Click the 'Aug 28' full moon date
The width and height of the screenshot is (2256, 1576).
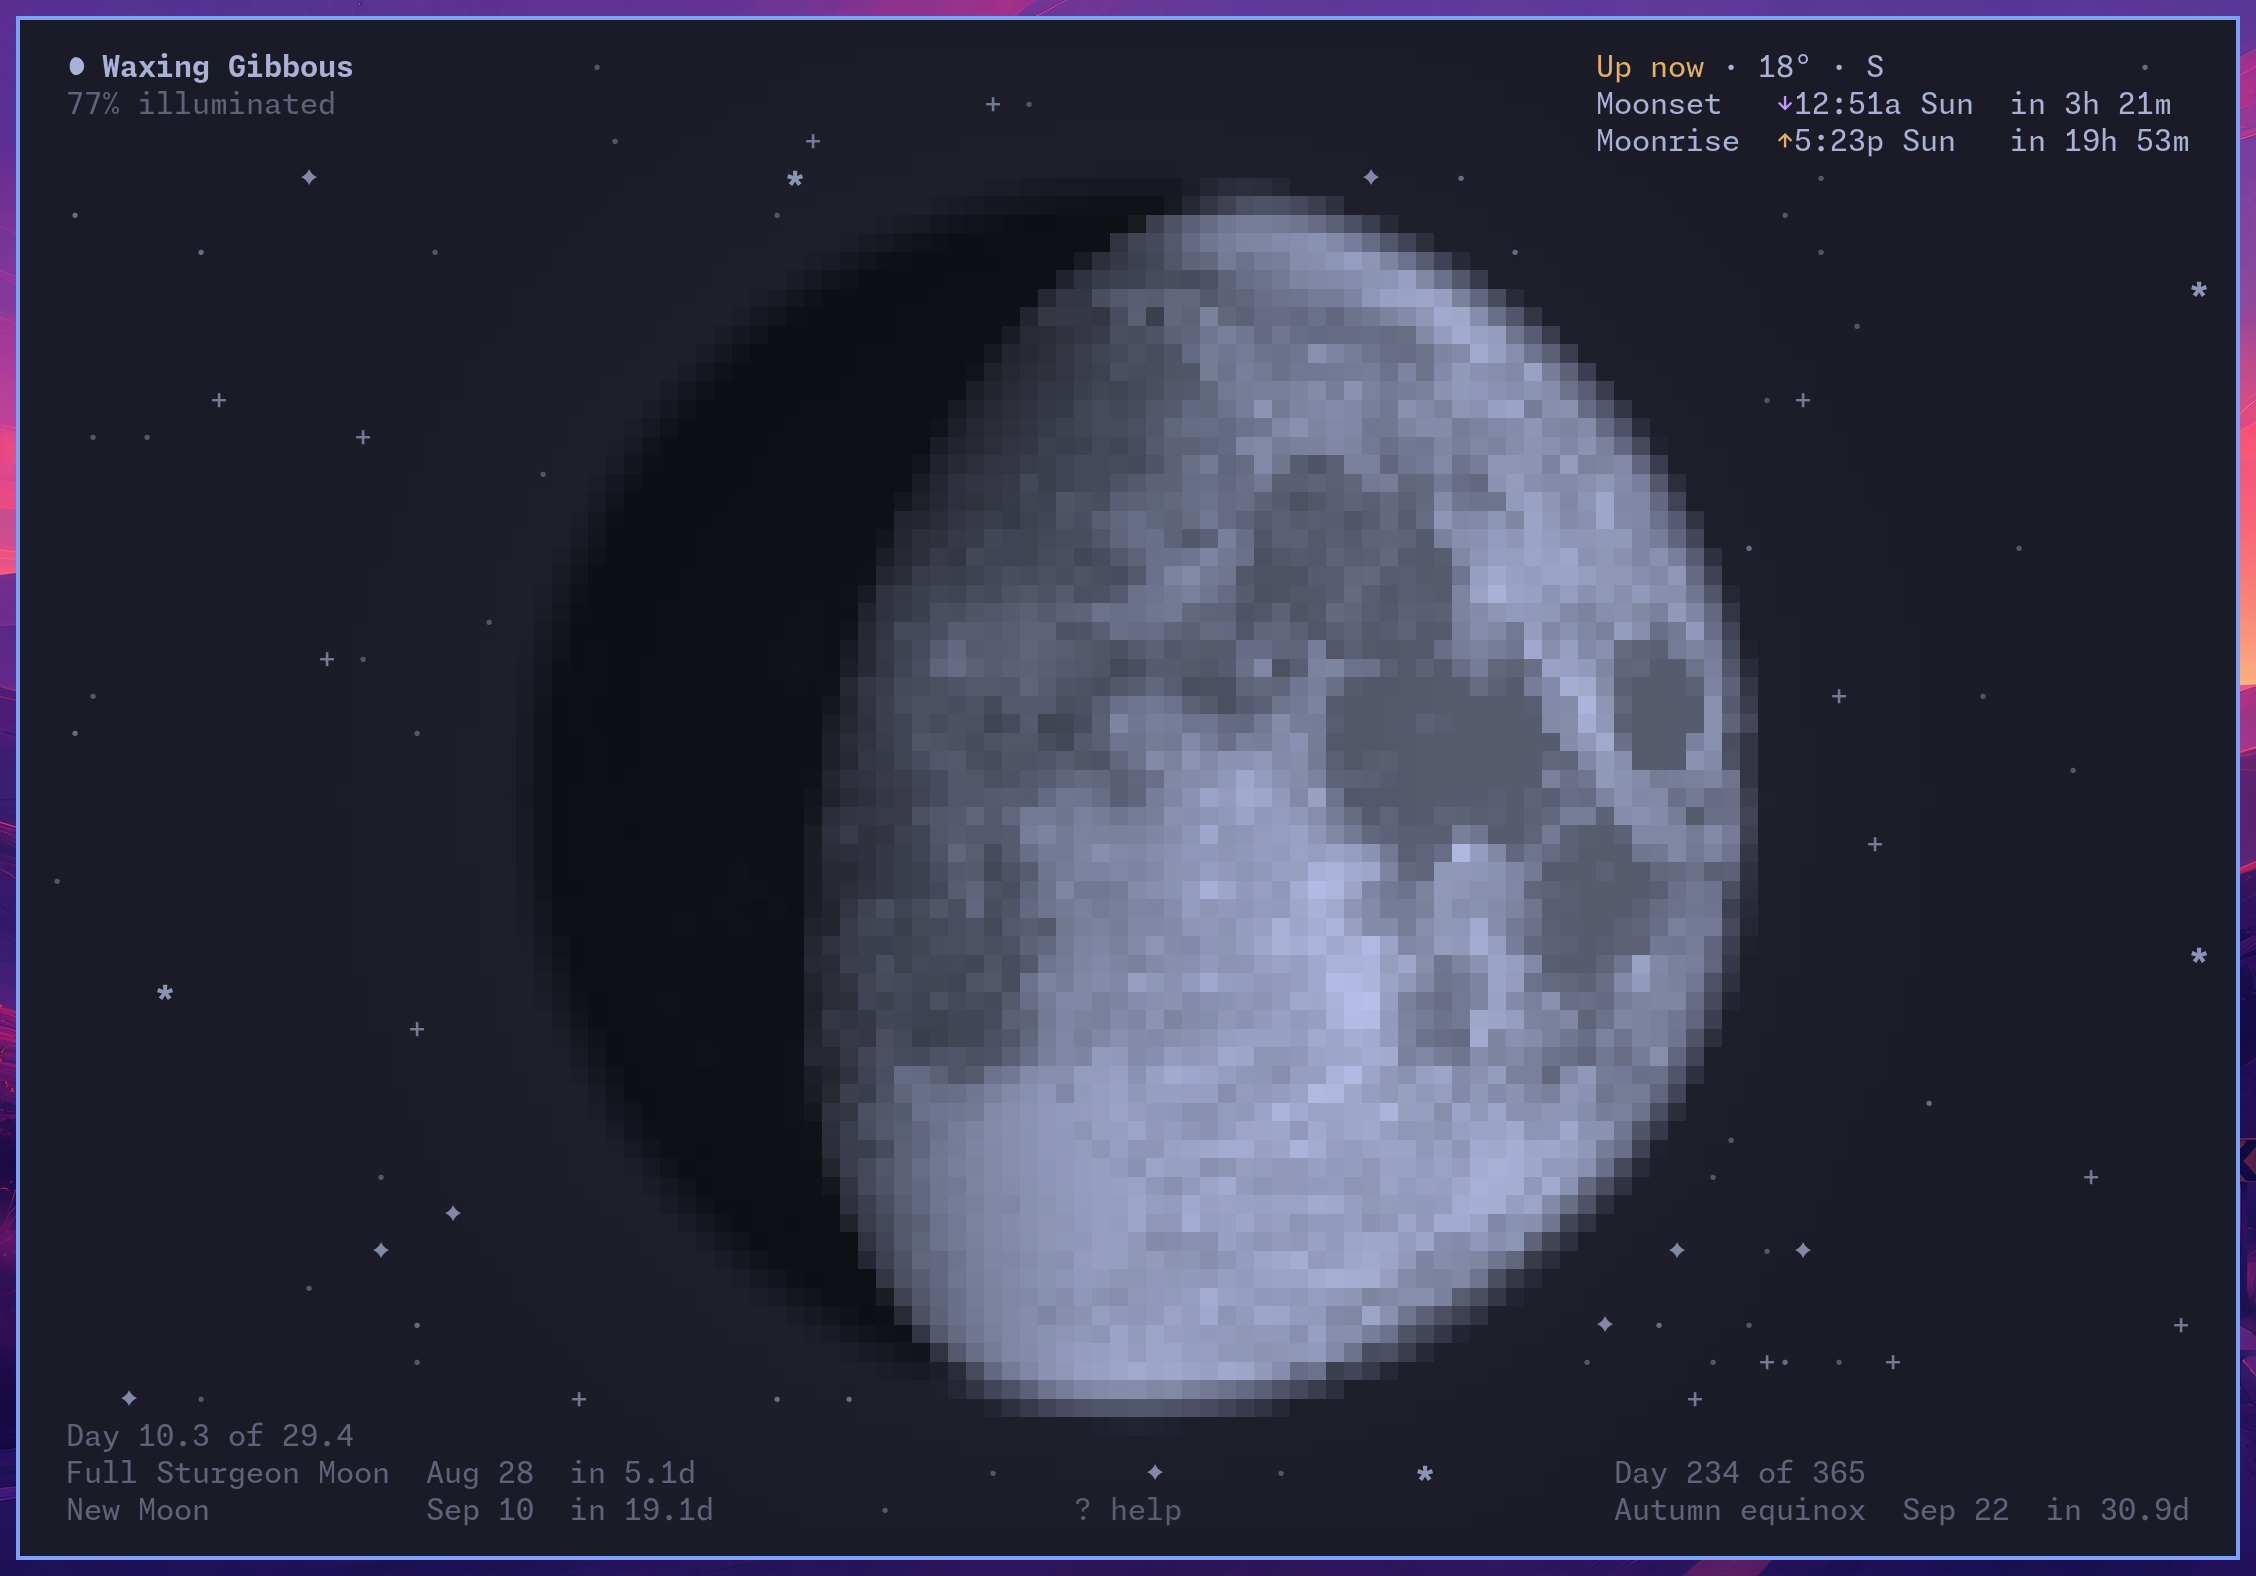(480, 1473)
